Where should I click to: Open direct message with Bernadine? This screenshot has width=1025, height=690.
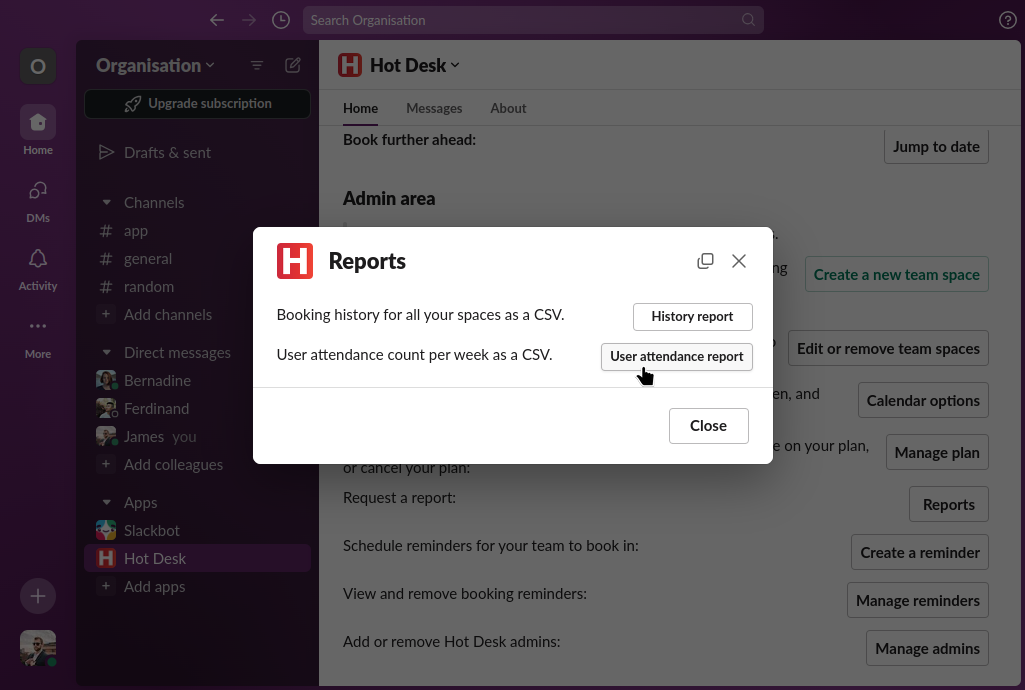(197, 381)
